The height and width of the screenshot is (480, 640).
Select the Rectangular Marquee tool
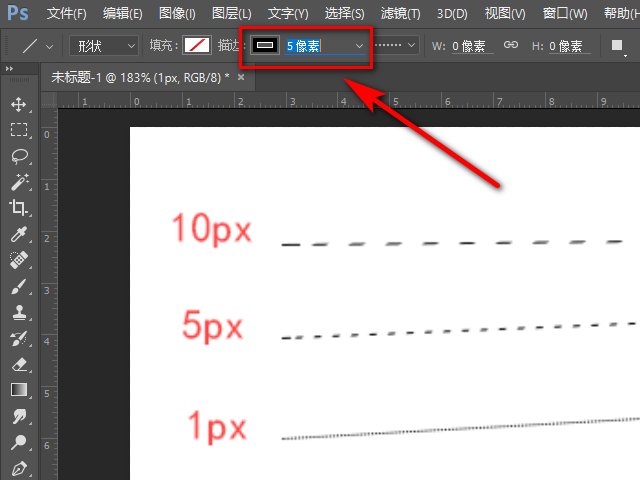(x=18, y=130)
